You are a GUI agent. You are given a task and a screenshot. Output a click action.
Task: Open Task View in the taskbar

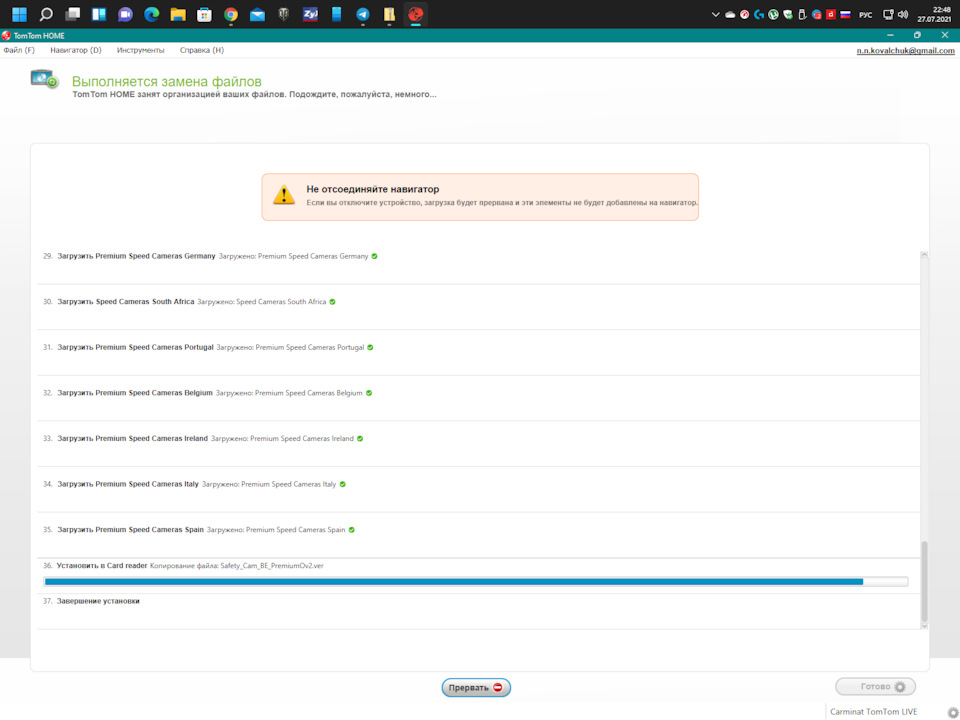tap(73, 14)
